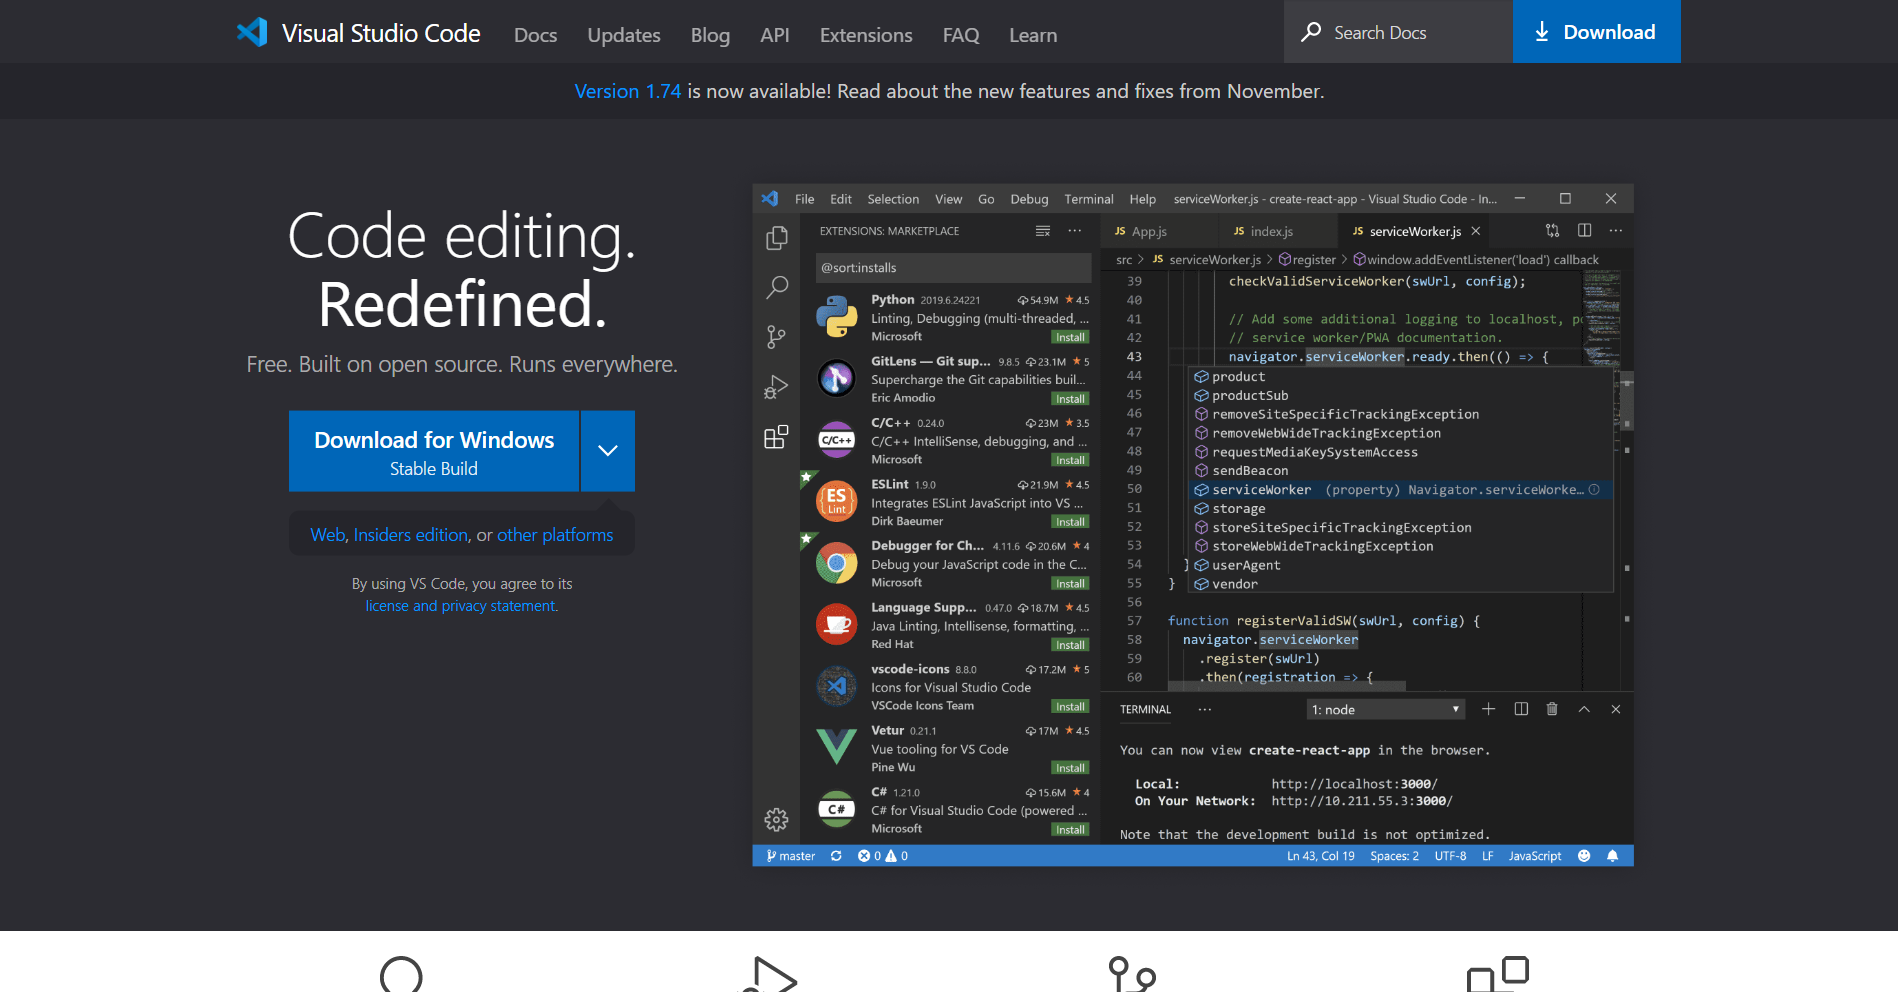Select serviceWorker suggestion in autocomplete list
Viewport: 1898px width, 992px height.
[x=1400, y=490]
